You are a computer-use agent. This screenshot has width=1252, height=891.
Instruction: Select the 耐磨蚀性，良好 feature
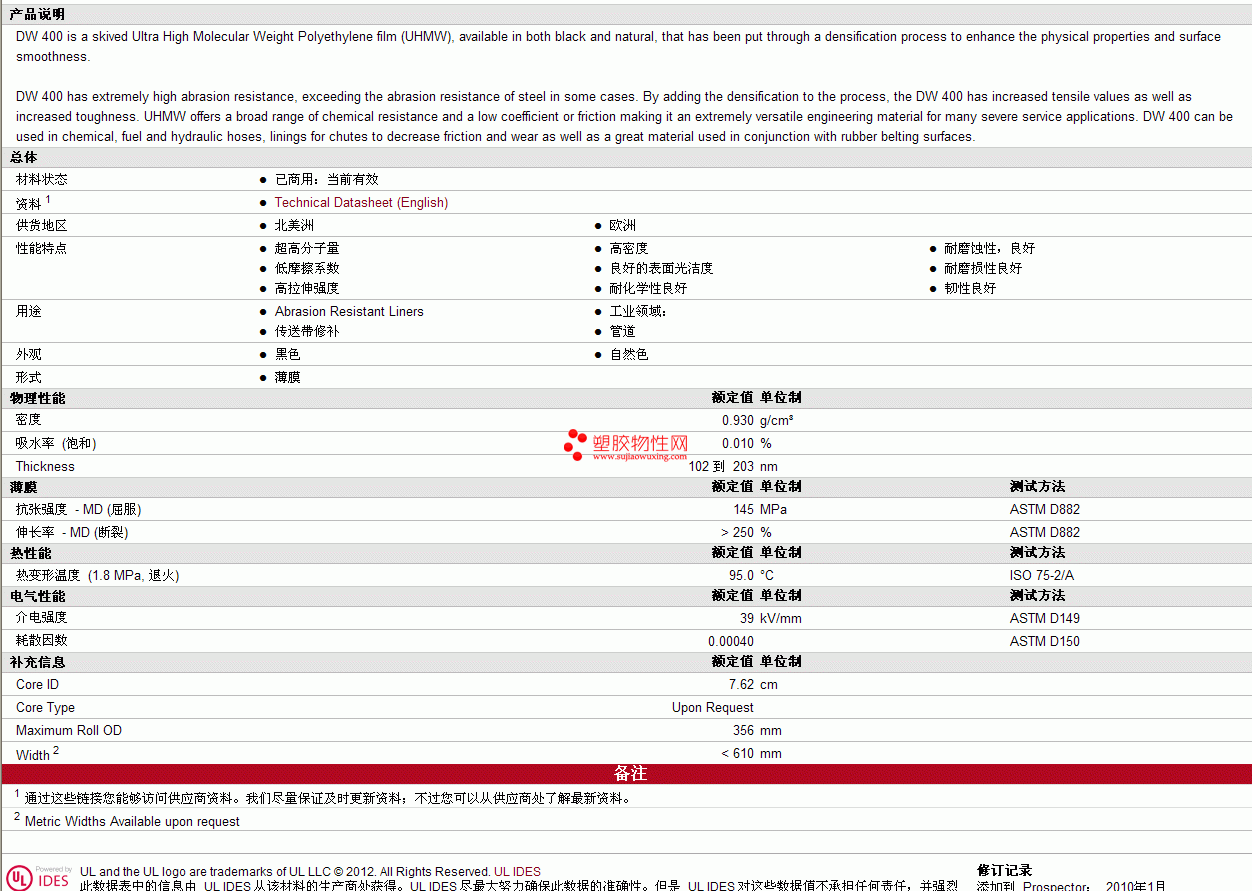(x=990, y=248)
